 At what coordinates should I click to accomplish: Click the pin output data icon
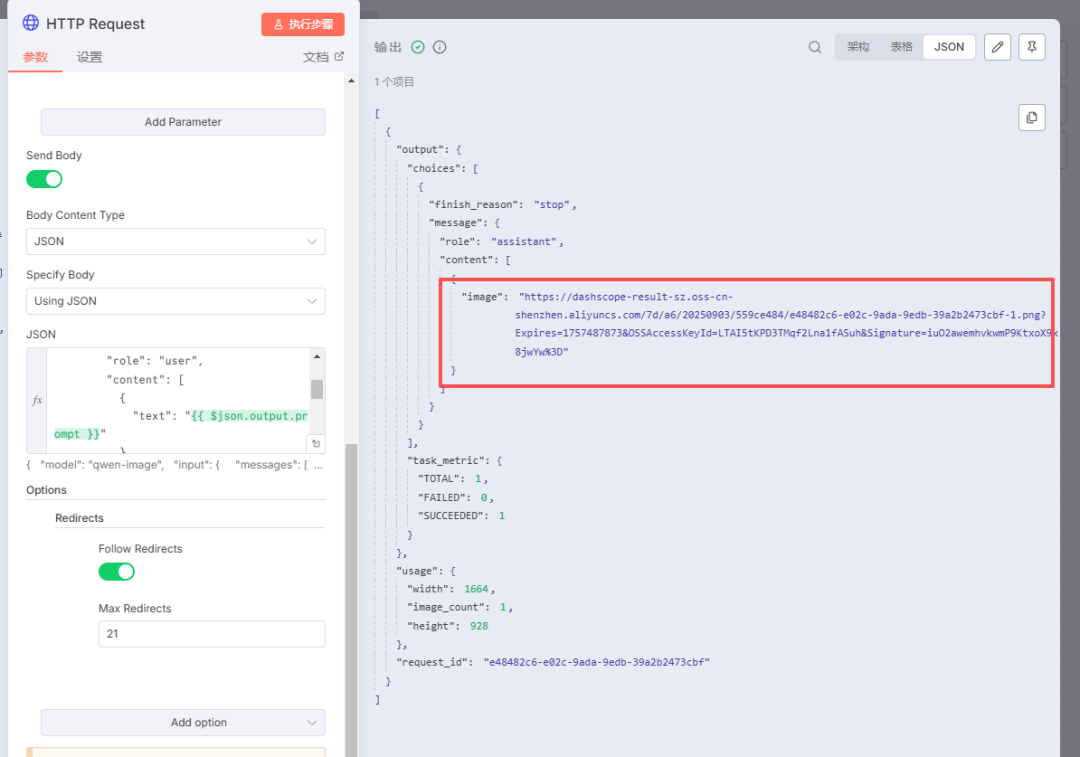(1032, 47)
